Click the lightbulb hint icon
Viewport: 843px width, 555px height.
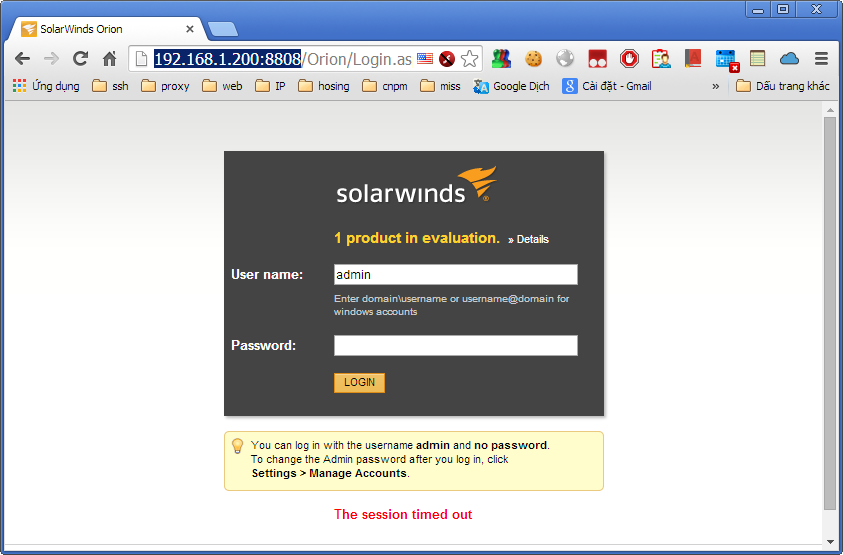point(237,446)
